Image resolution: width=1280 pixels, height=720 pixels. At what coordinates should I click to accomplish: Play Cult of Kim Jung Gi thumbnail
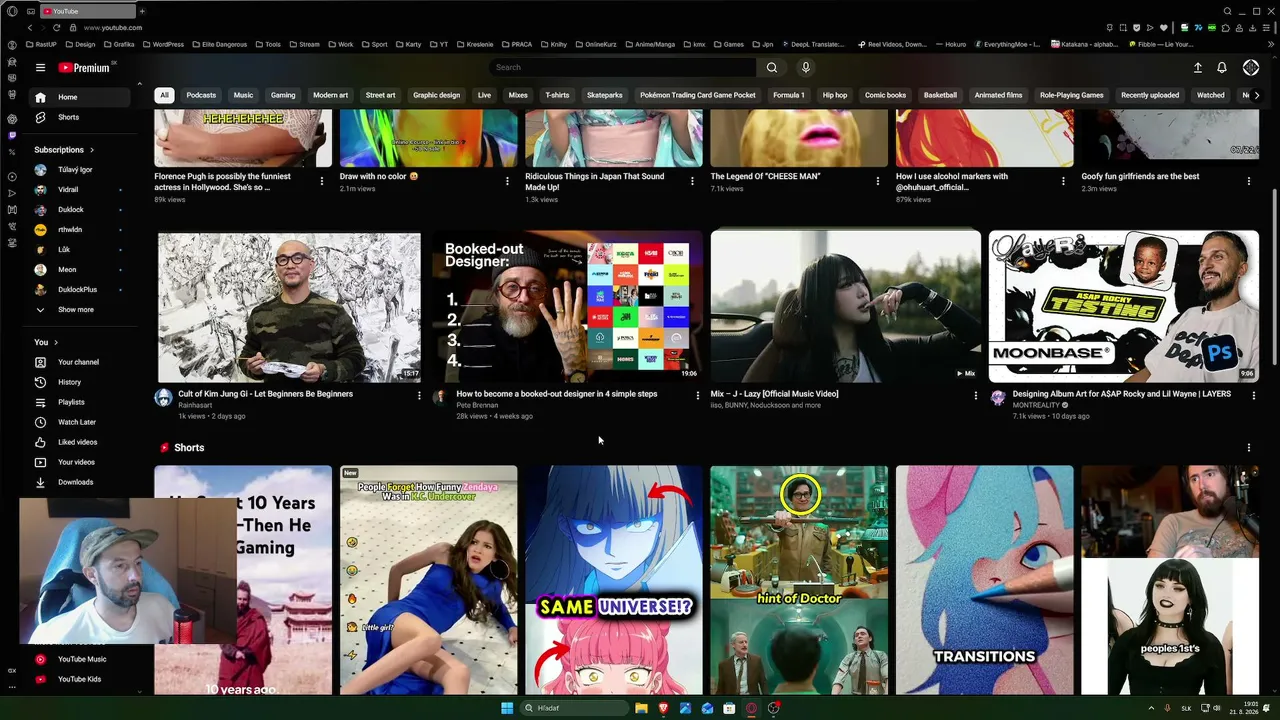(289, 306)
